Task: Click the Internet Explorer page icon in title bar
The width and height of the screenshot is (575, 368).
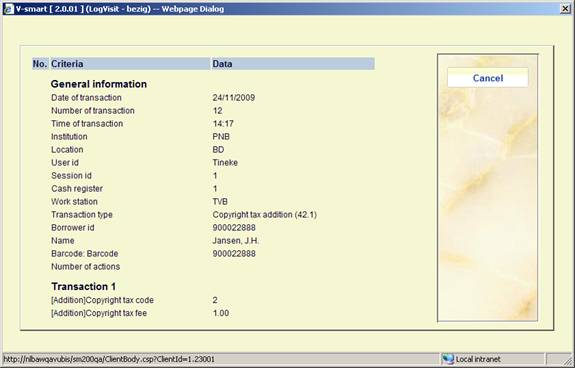Action: click(x=8, y=9)
